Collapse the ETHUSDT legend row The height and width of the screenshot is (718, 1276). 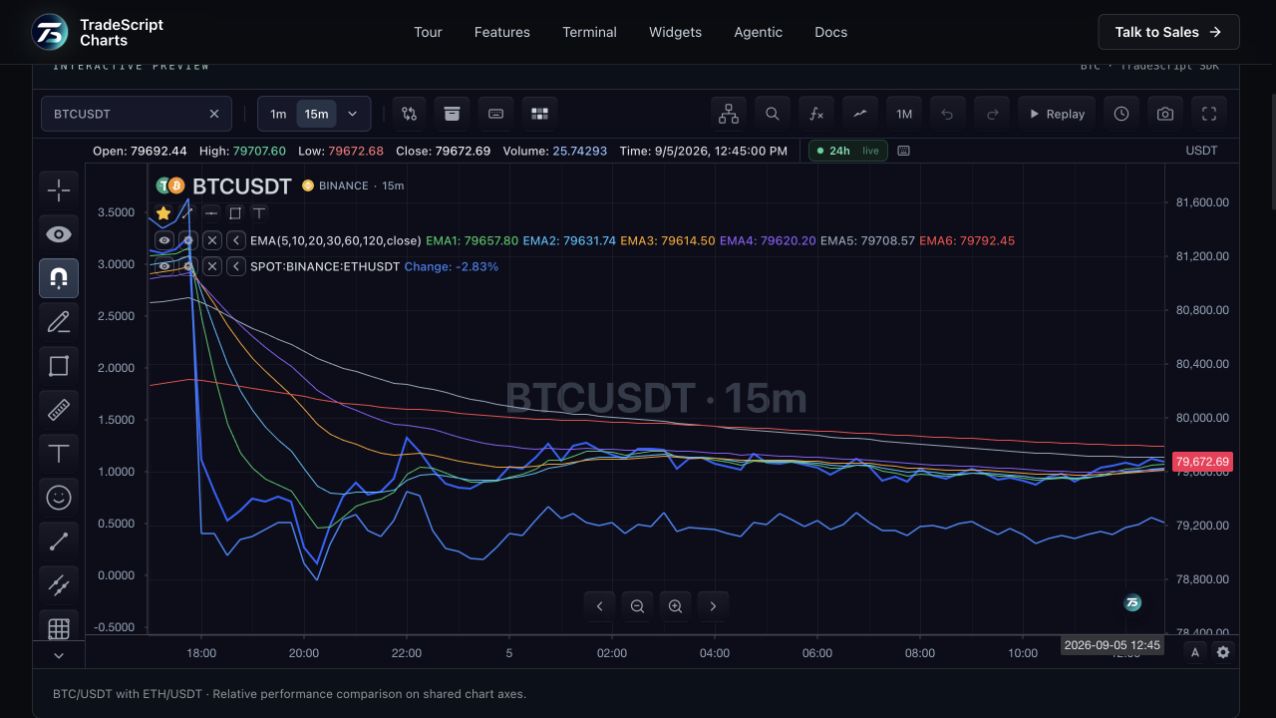coord(236,266)
